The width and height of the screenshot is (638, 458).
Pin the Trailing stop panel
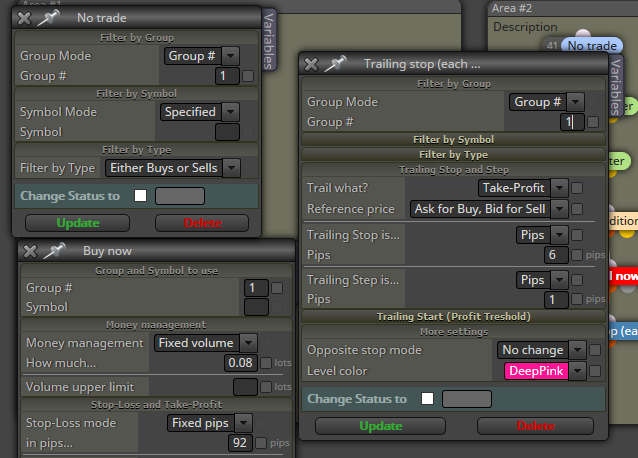pyautogui.click(x=335, y=64)
